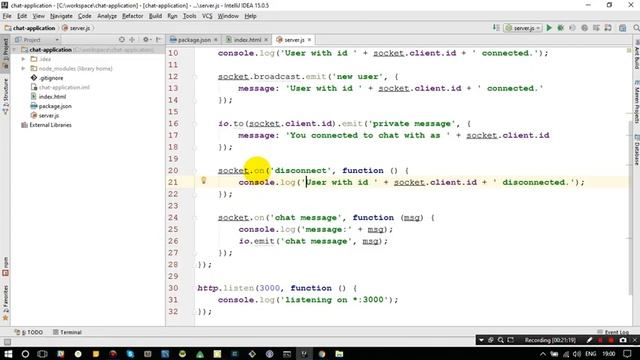The height and width of the screenshot is (360, 640).
Task: Collapse the chat-application root node
Action: pos(15,50)
